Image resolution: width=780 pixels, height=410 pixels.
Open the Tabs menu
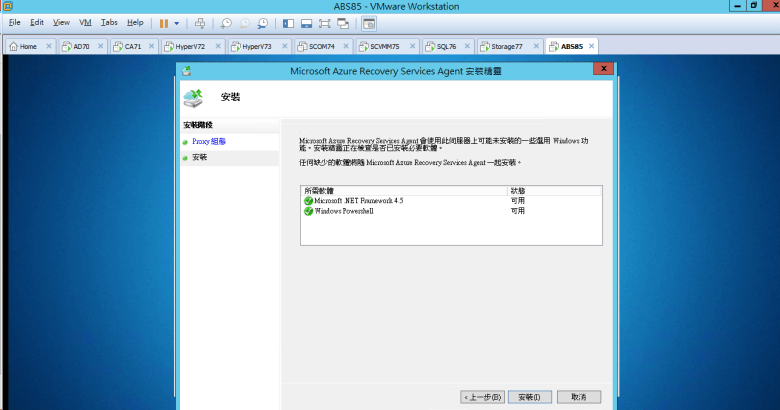tap(109, 22)
